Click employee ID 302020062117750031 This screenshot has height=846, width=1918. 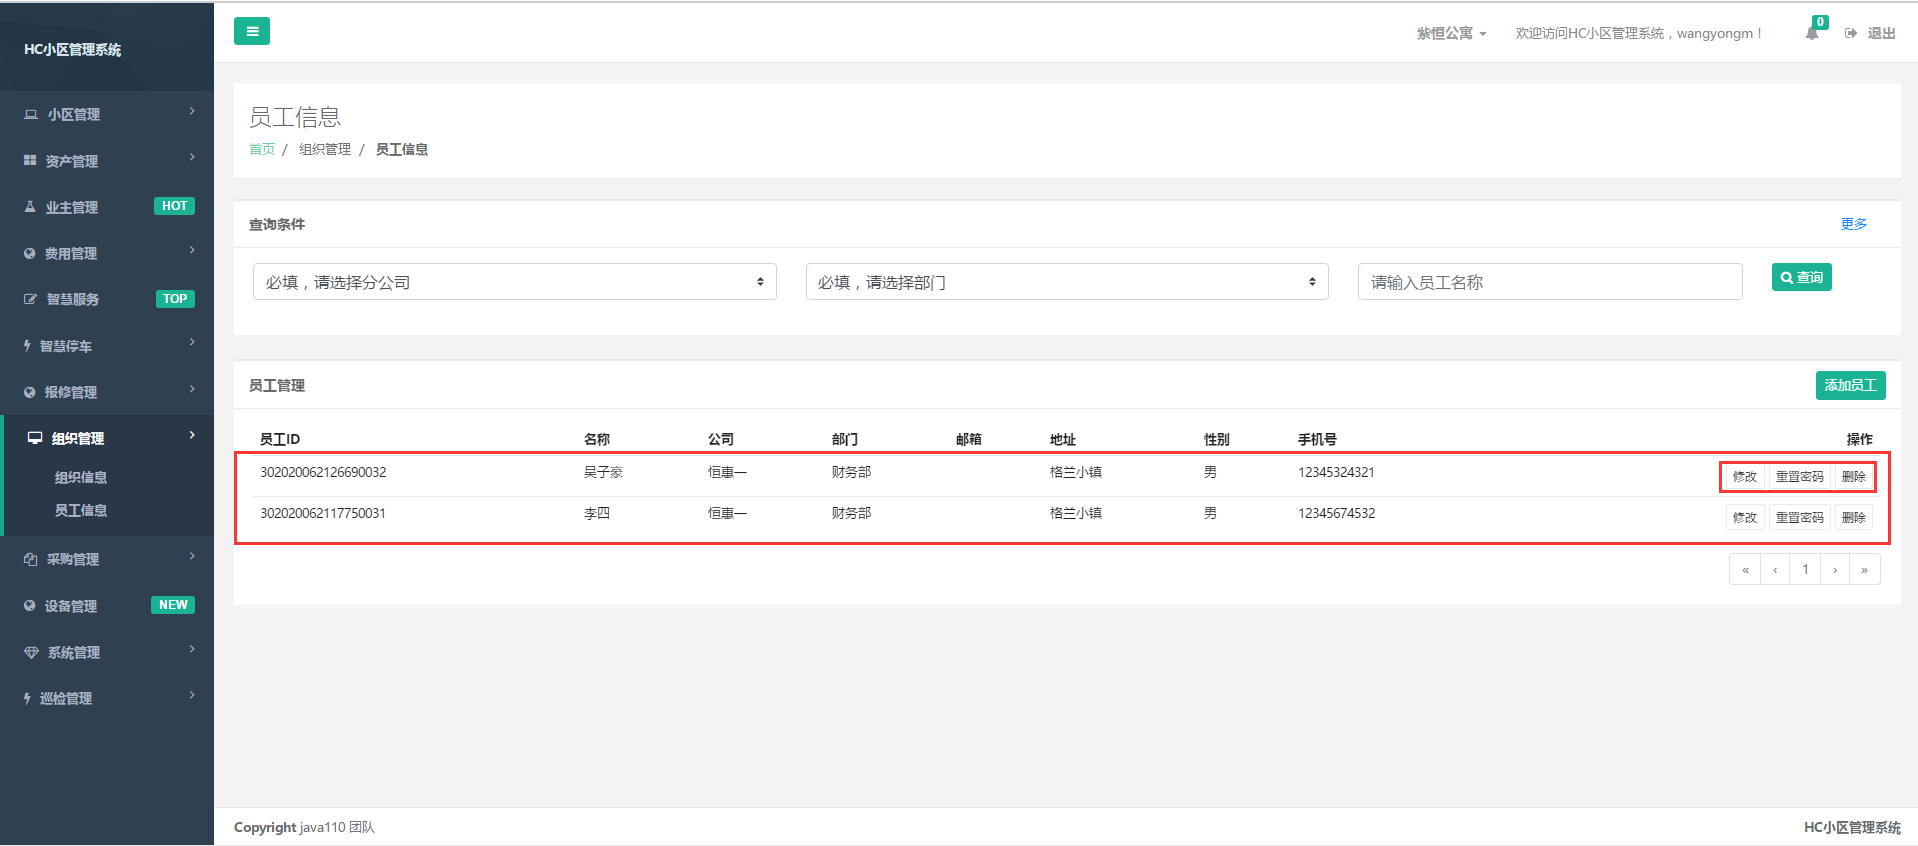323,513
